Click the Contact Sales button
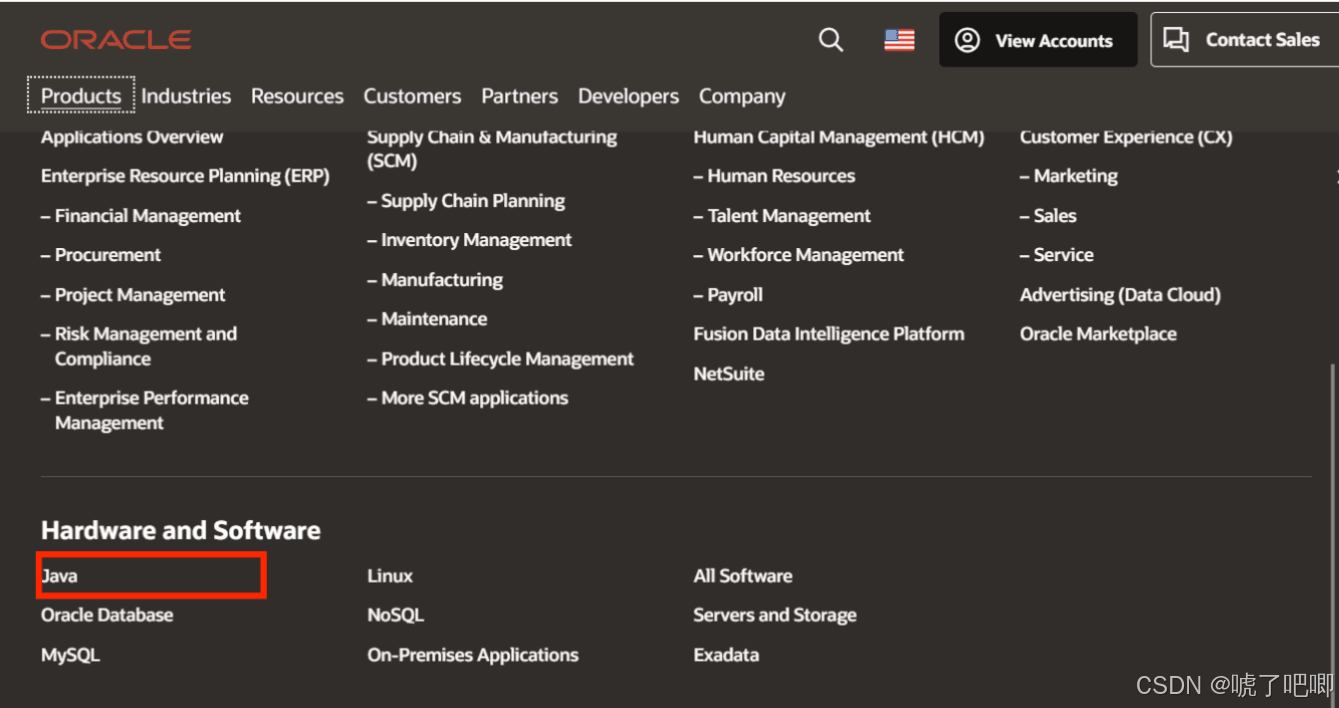Screen dimensions: 1339x708 click(x=1245, y=40)
